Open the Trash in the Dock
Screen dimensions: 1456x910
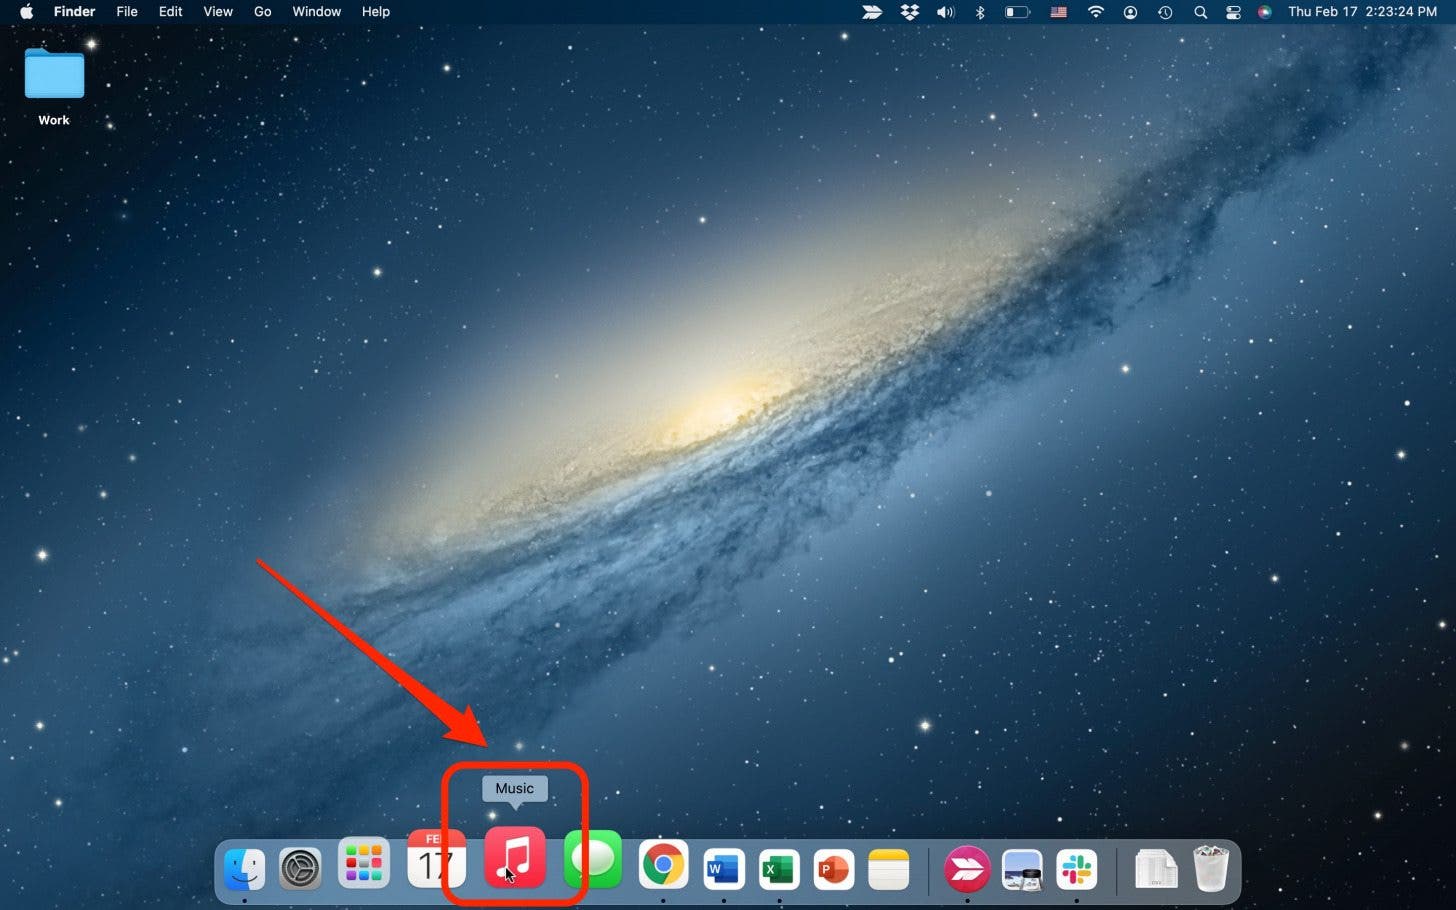(x=1210, y=868)
